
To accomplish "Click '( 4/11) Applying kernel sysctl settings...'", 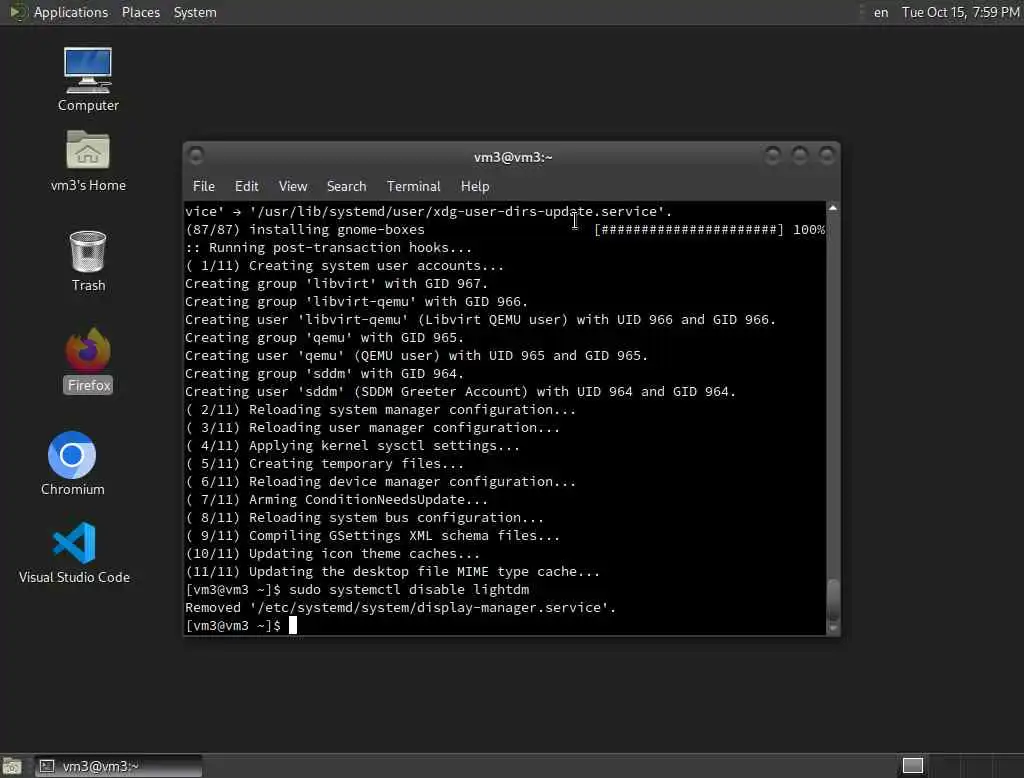I will click(353, 446).
